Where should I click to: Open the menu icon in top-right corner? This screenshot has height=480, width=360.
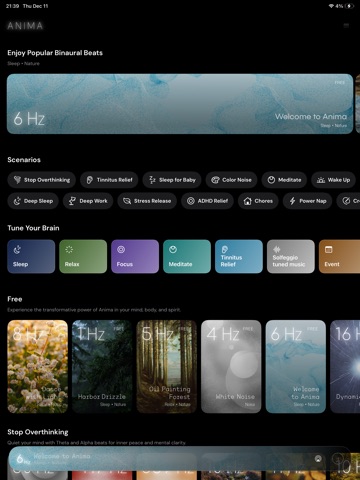(346, 25)
